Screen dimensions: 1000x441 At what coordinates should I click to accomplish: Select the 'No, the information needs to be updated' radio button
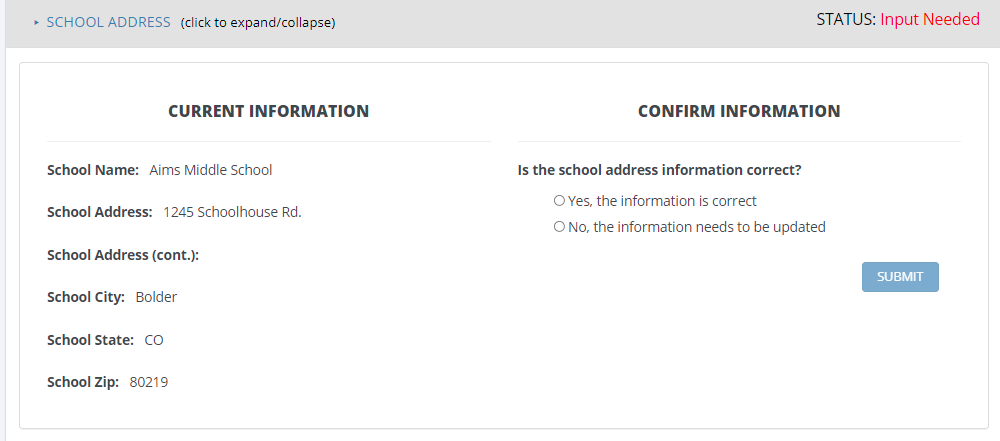560,227
